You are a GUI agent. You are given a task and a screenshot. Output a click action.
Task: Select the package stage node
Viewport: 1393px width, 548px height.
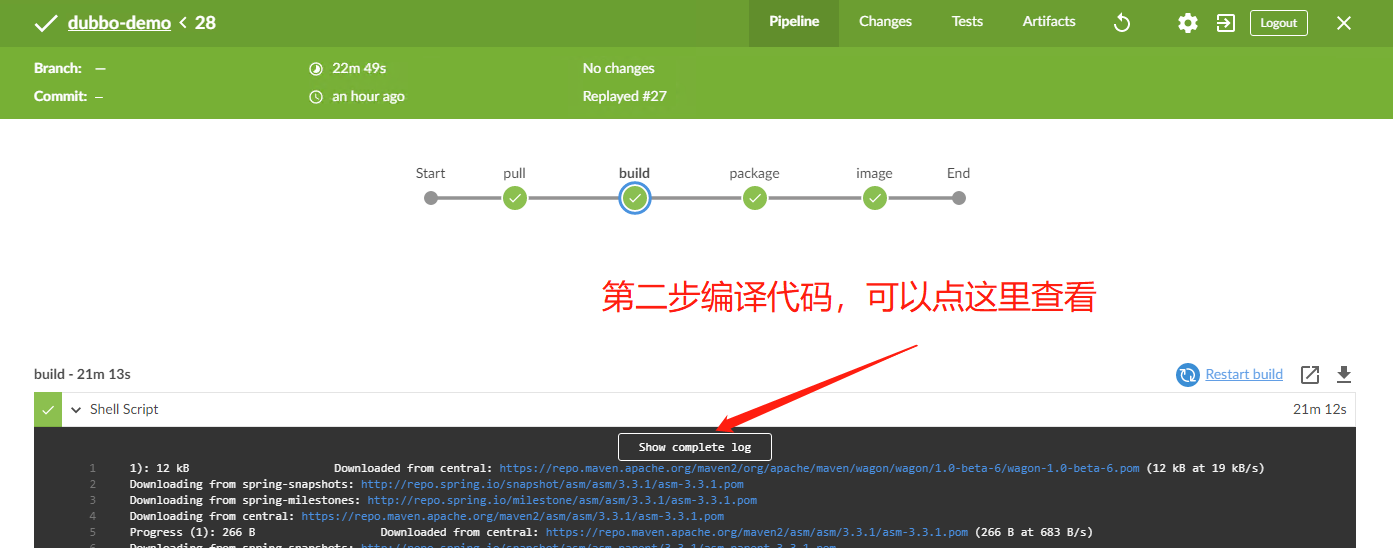[755, 198]
